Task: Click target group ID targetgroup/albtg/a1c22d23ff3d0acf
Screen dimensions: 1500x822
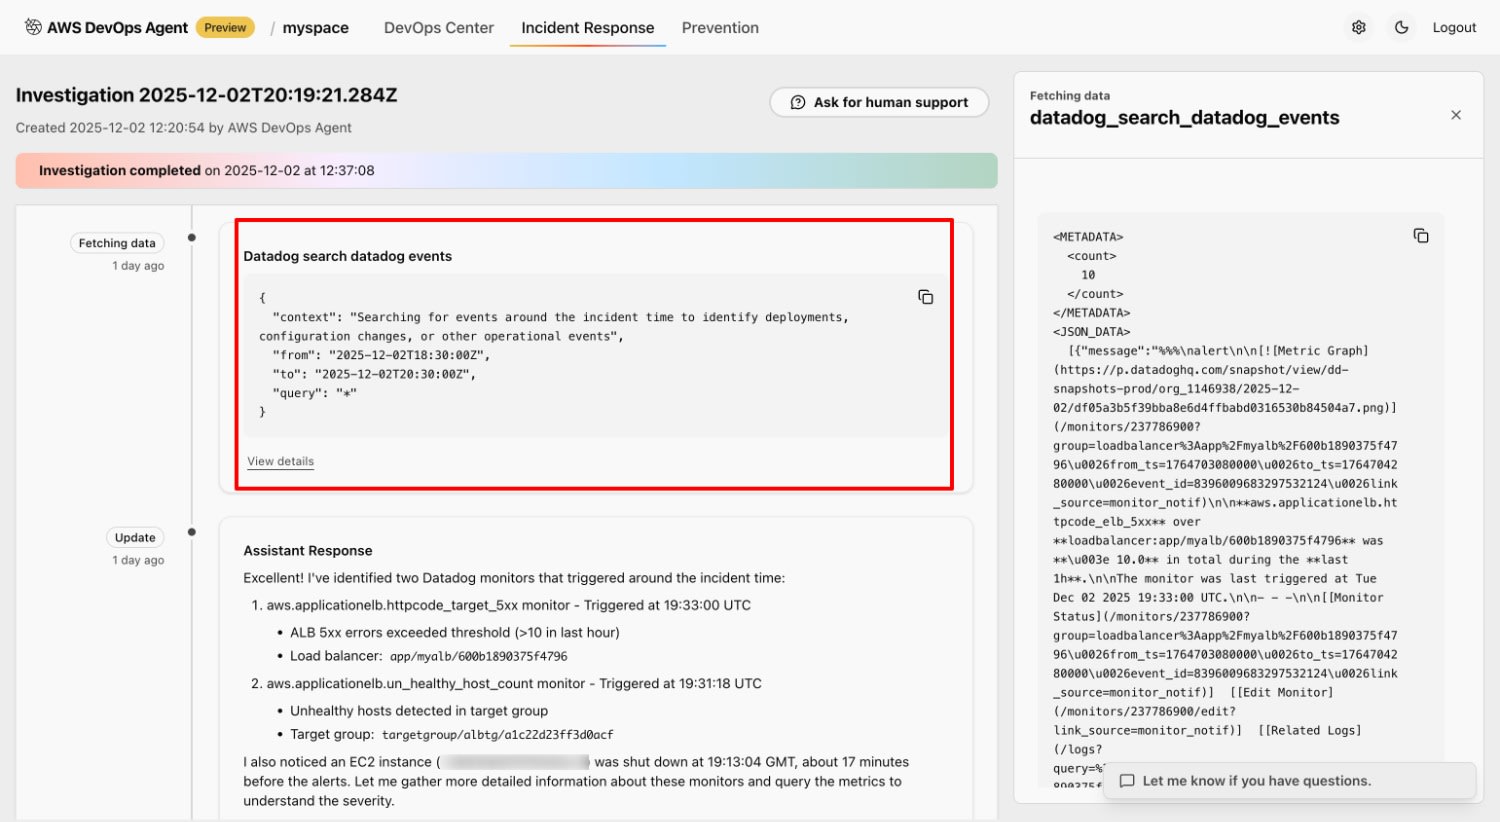Action: coord(498,735)
